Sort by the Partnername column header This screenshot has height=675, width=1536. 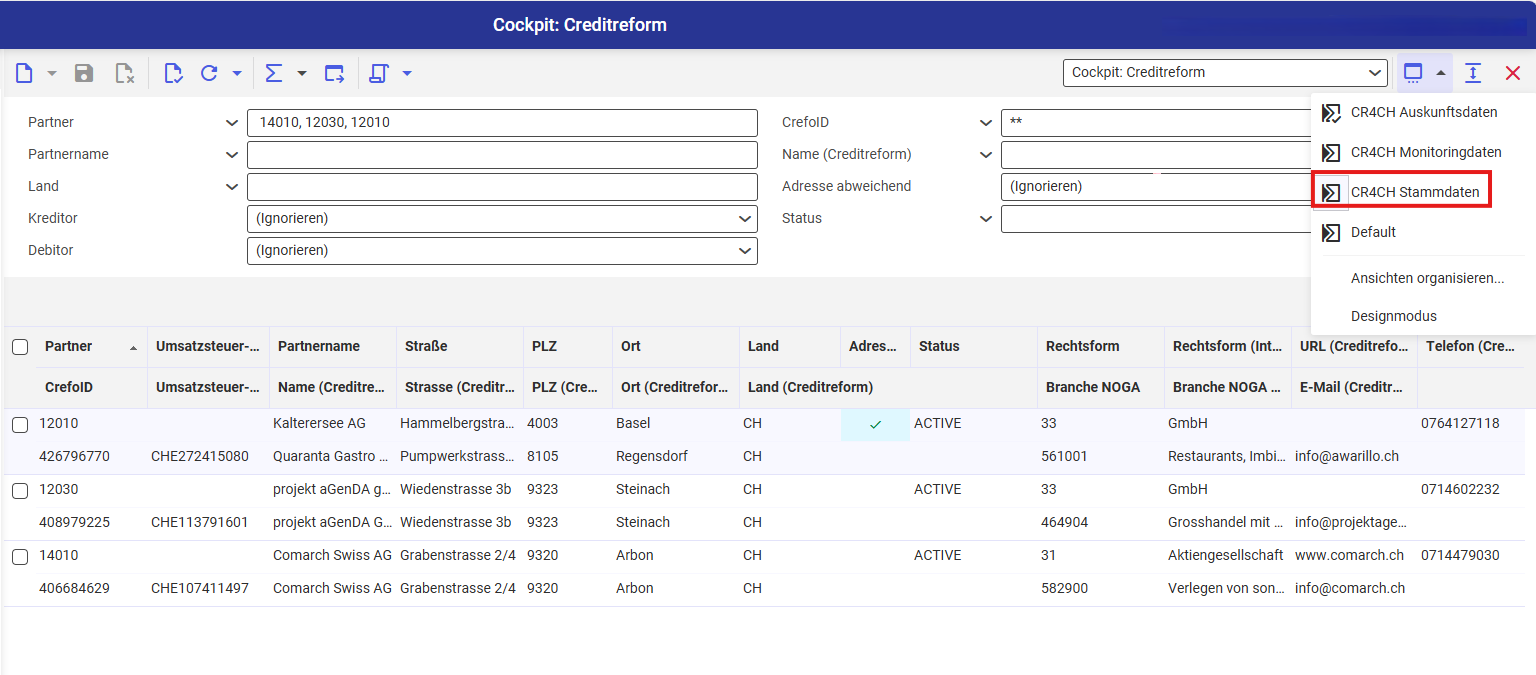(x=318, y=347)
